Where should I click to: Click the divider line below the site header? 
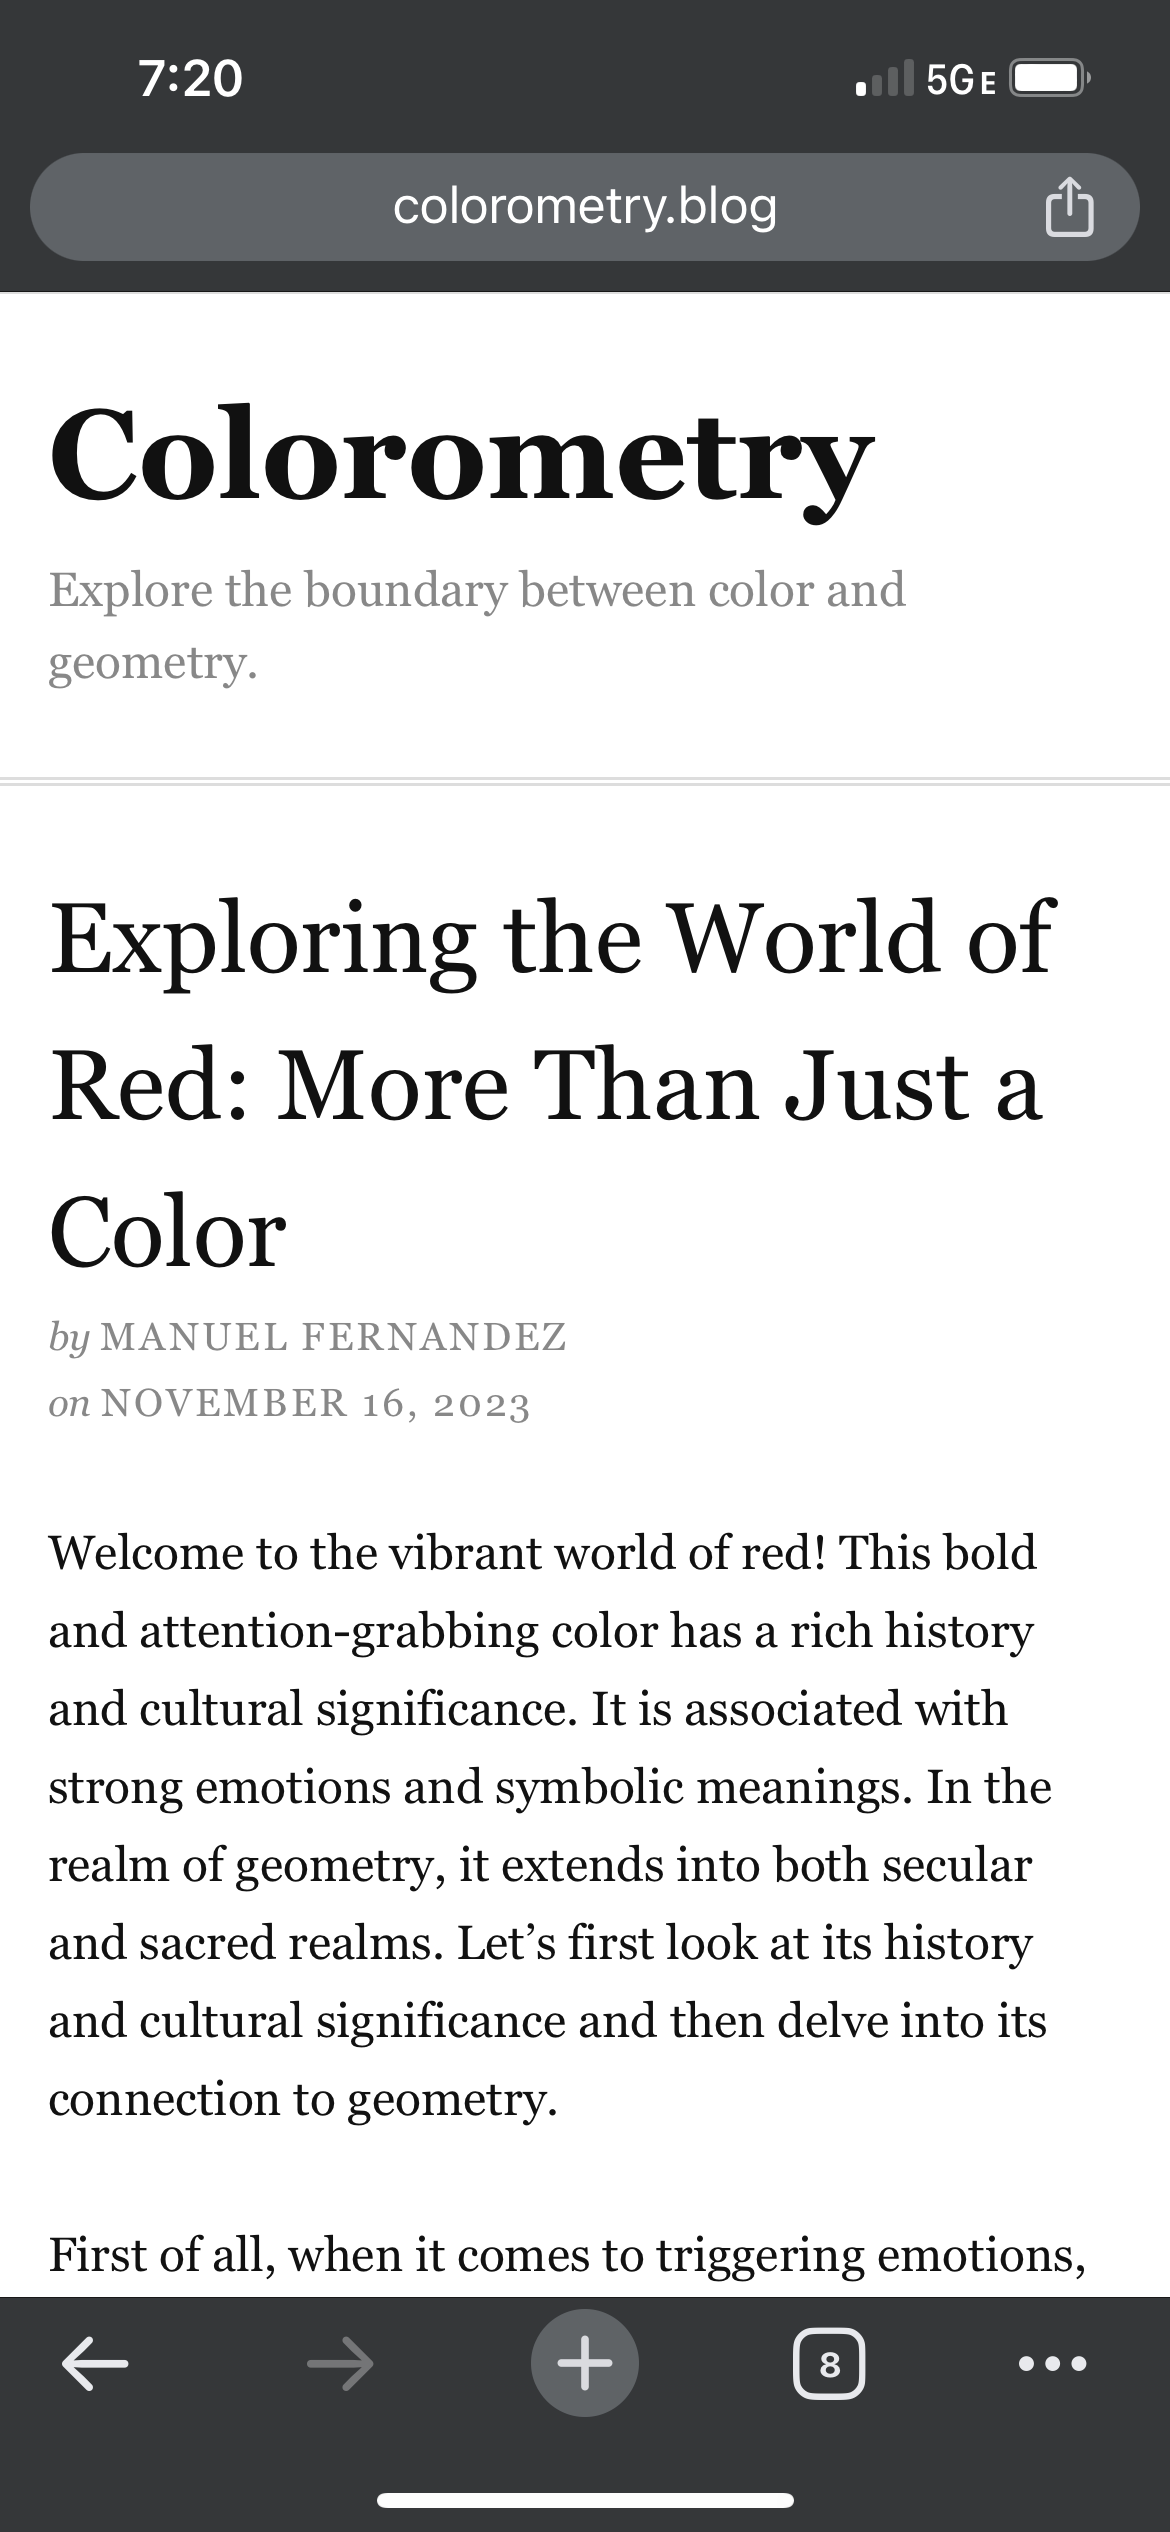(x=585, y=780)
